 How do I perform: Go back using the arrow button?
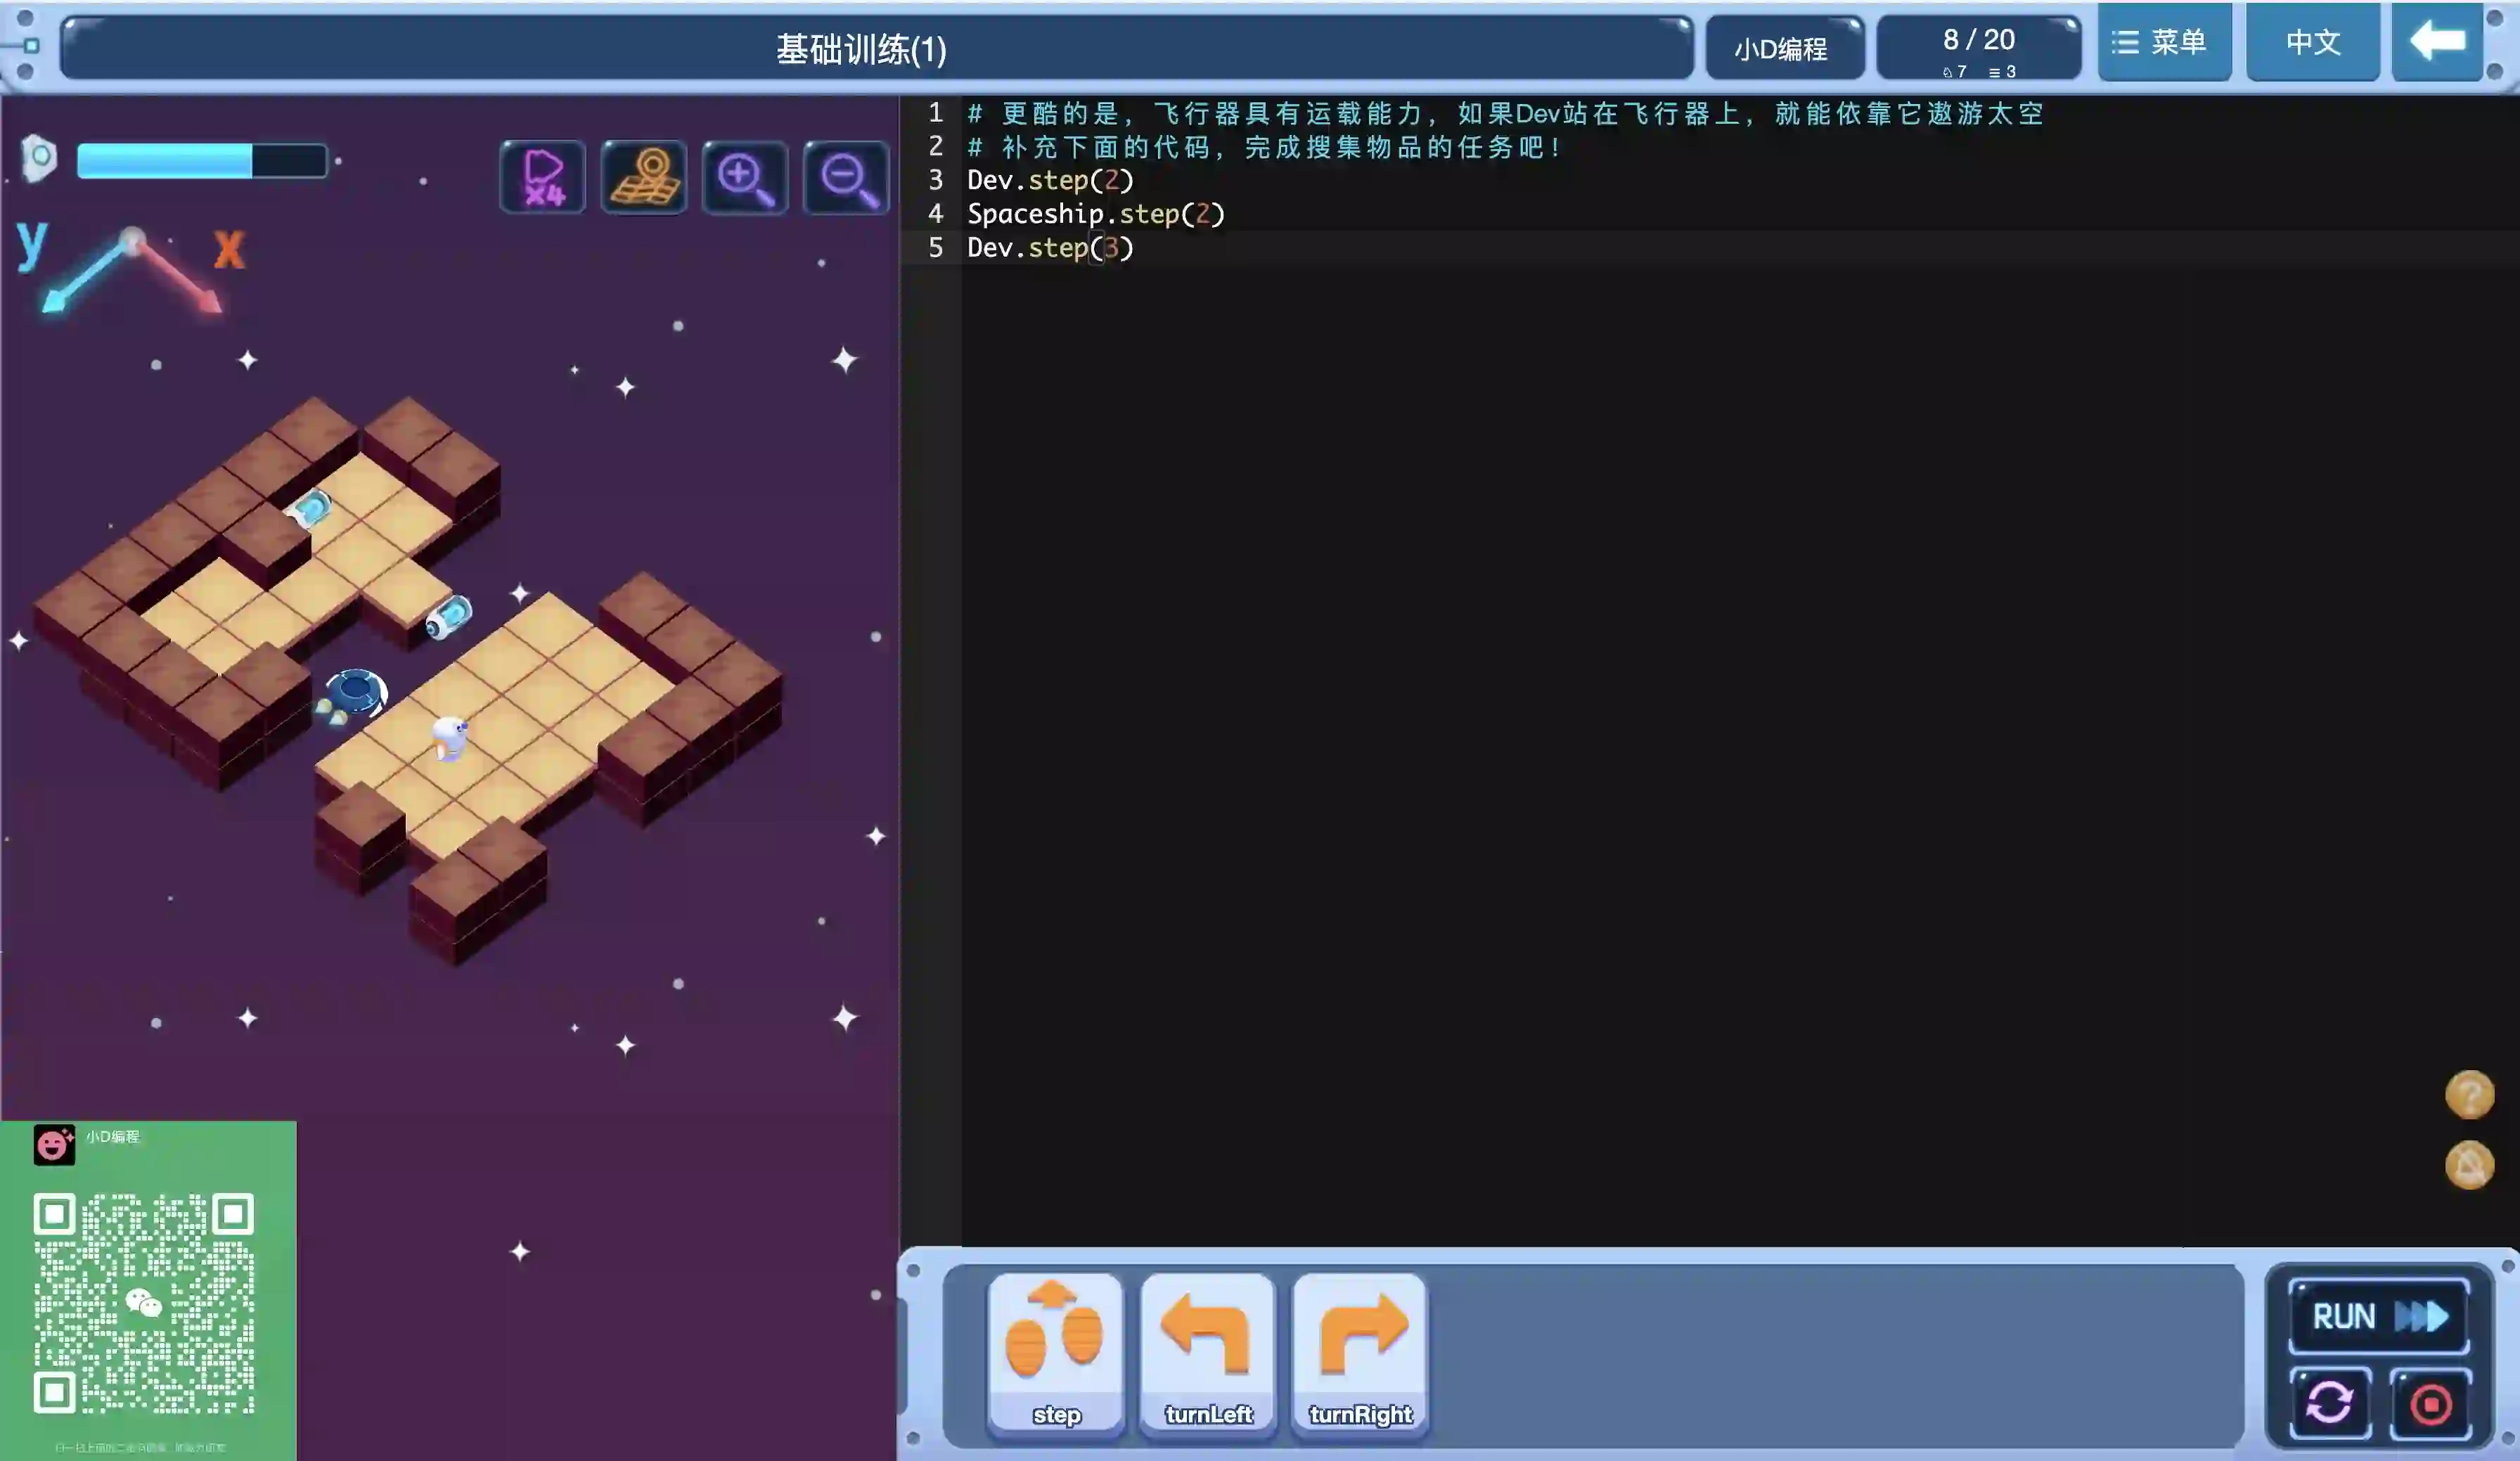pyautogui.click(x=2437, y=42)
